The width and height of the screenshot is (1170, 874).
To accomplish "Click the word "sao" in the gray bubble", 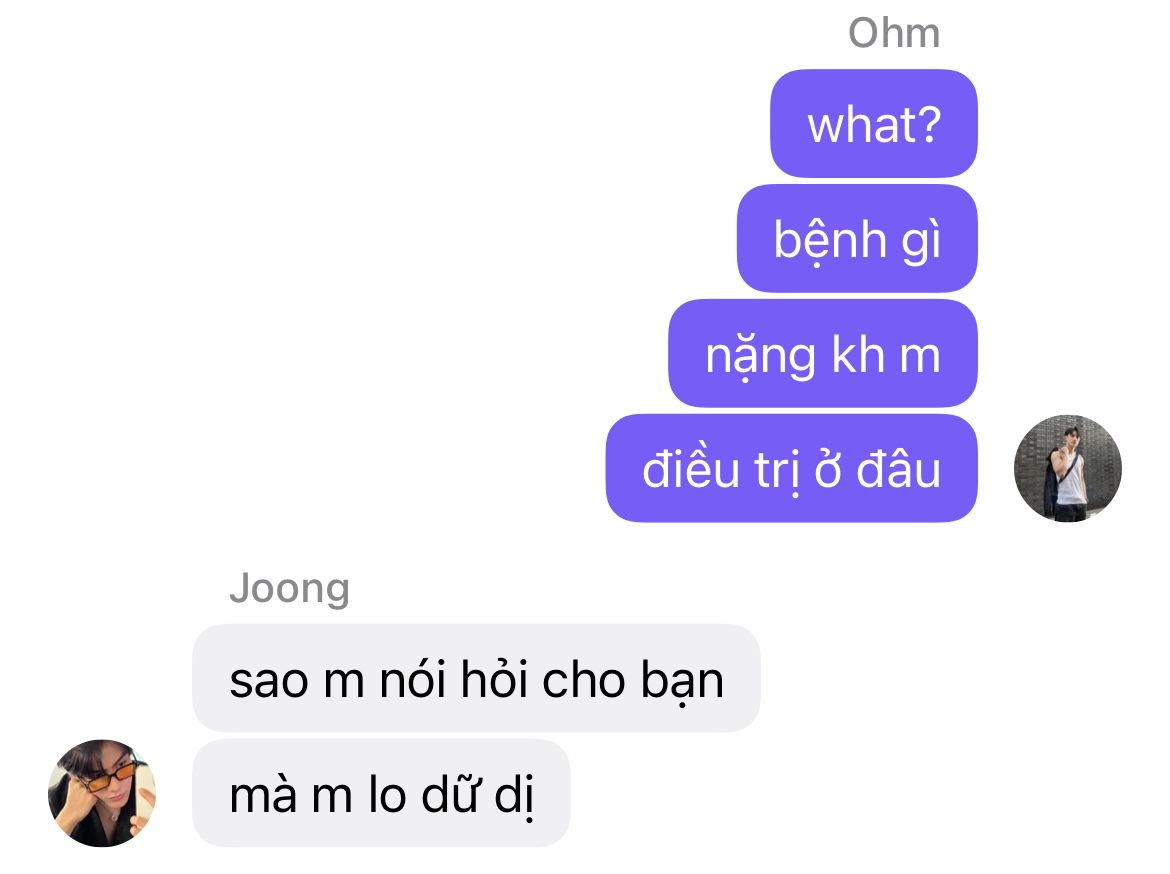I will [x=269, y=682].
